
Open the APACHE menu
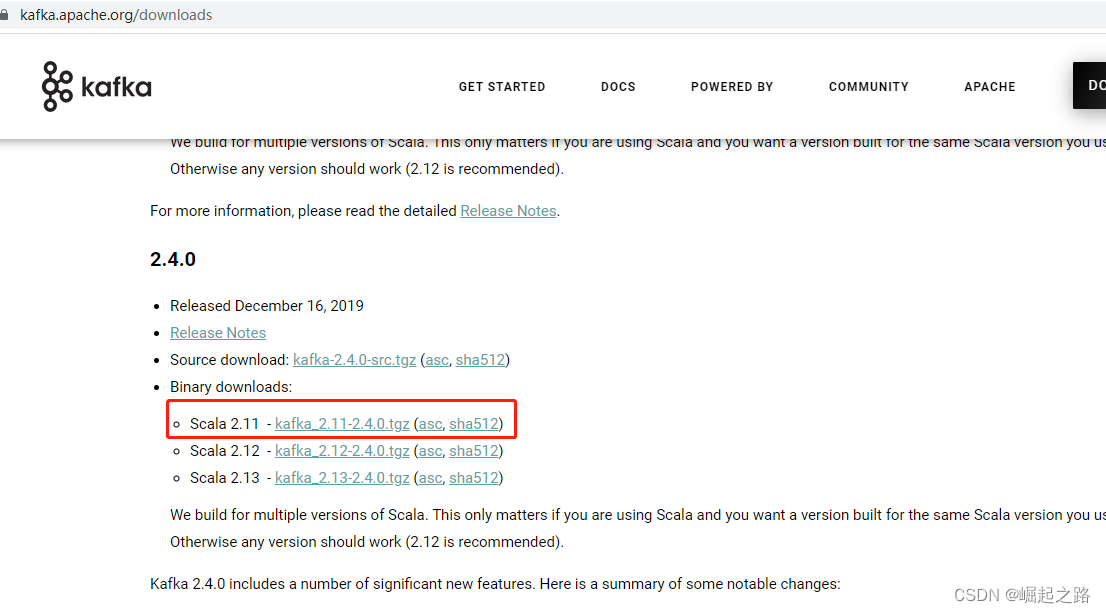point(990,87)
